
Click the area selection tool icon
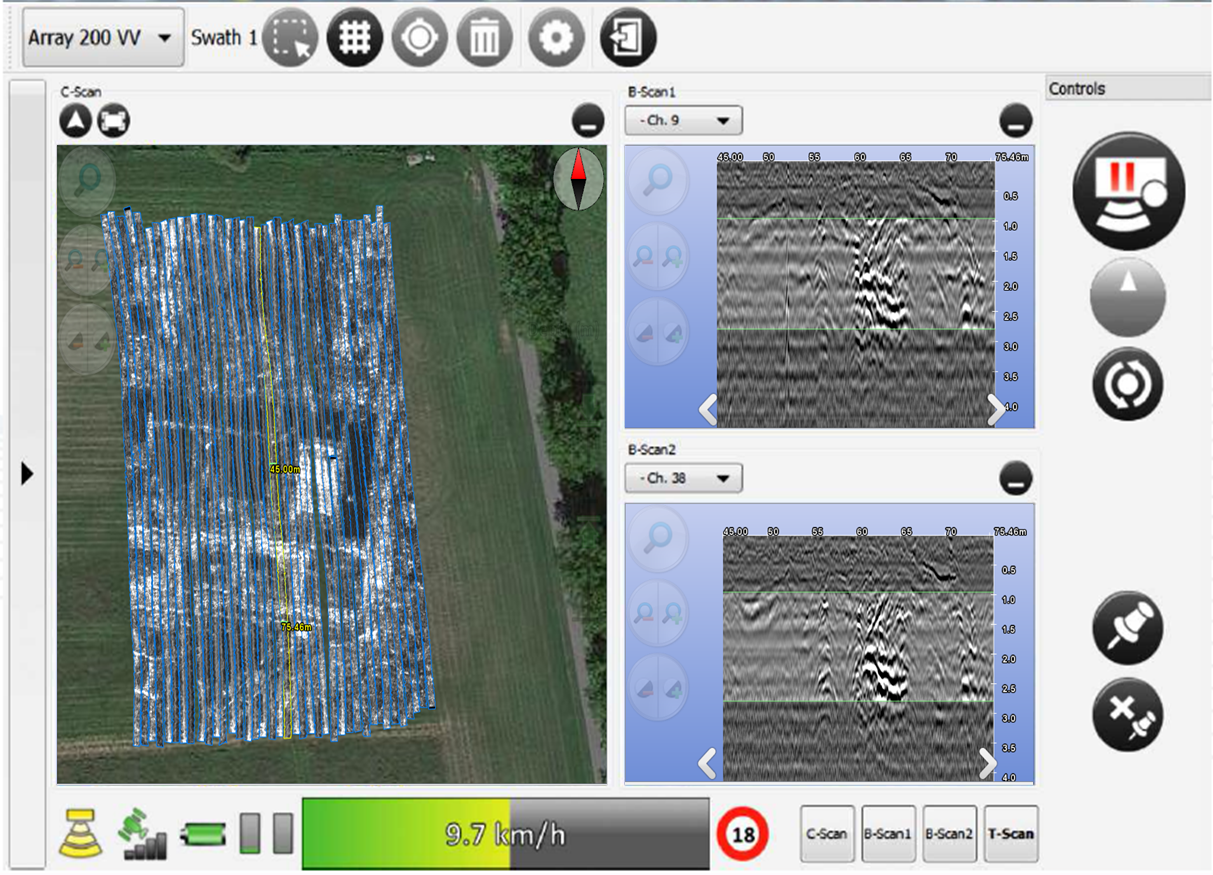coord(290,38)
